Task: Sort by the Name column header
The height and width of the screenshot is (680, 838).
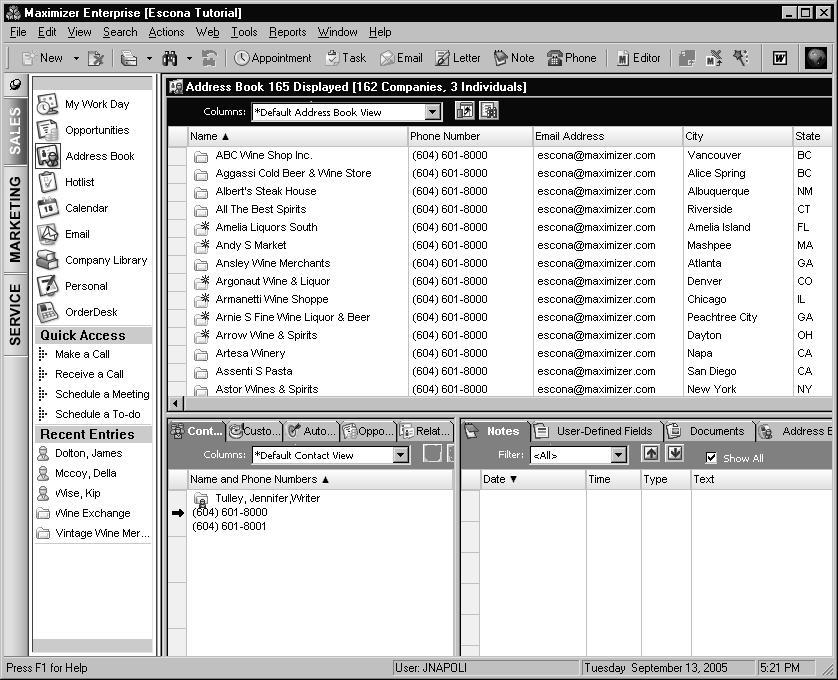Action: click(297, 136)
